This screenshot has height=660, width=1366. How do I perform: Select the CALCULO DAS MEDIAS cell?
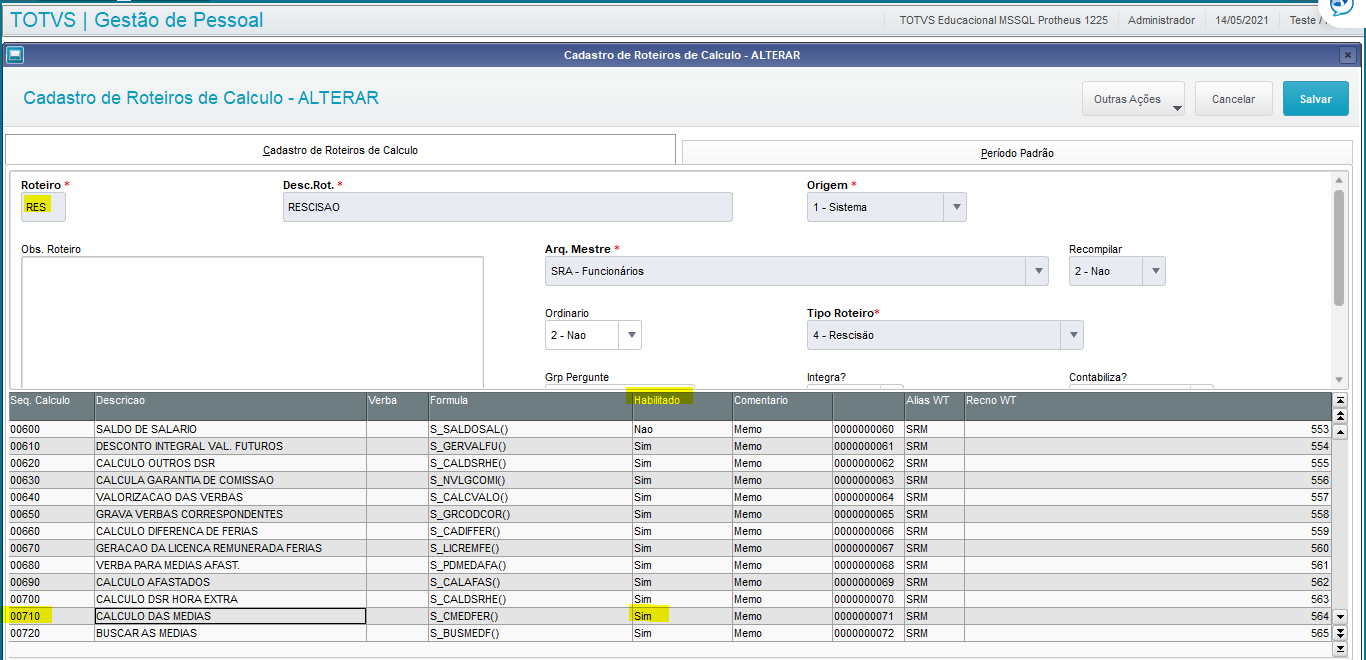click(230, 616)
